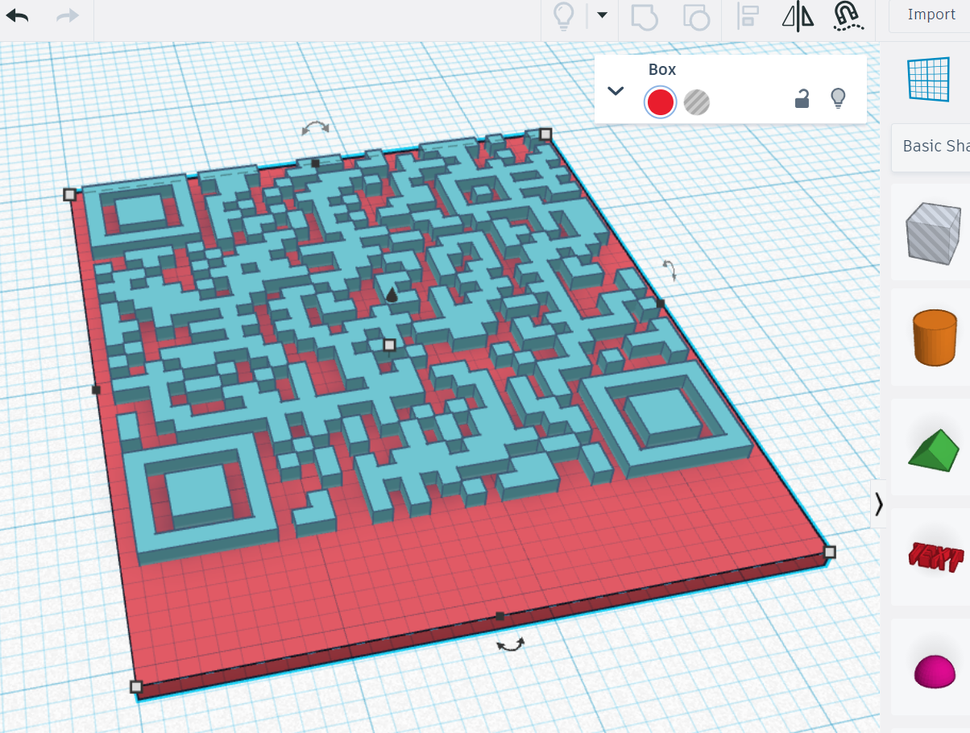Open the Align tool

747,17
